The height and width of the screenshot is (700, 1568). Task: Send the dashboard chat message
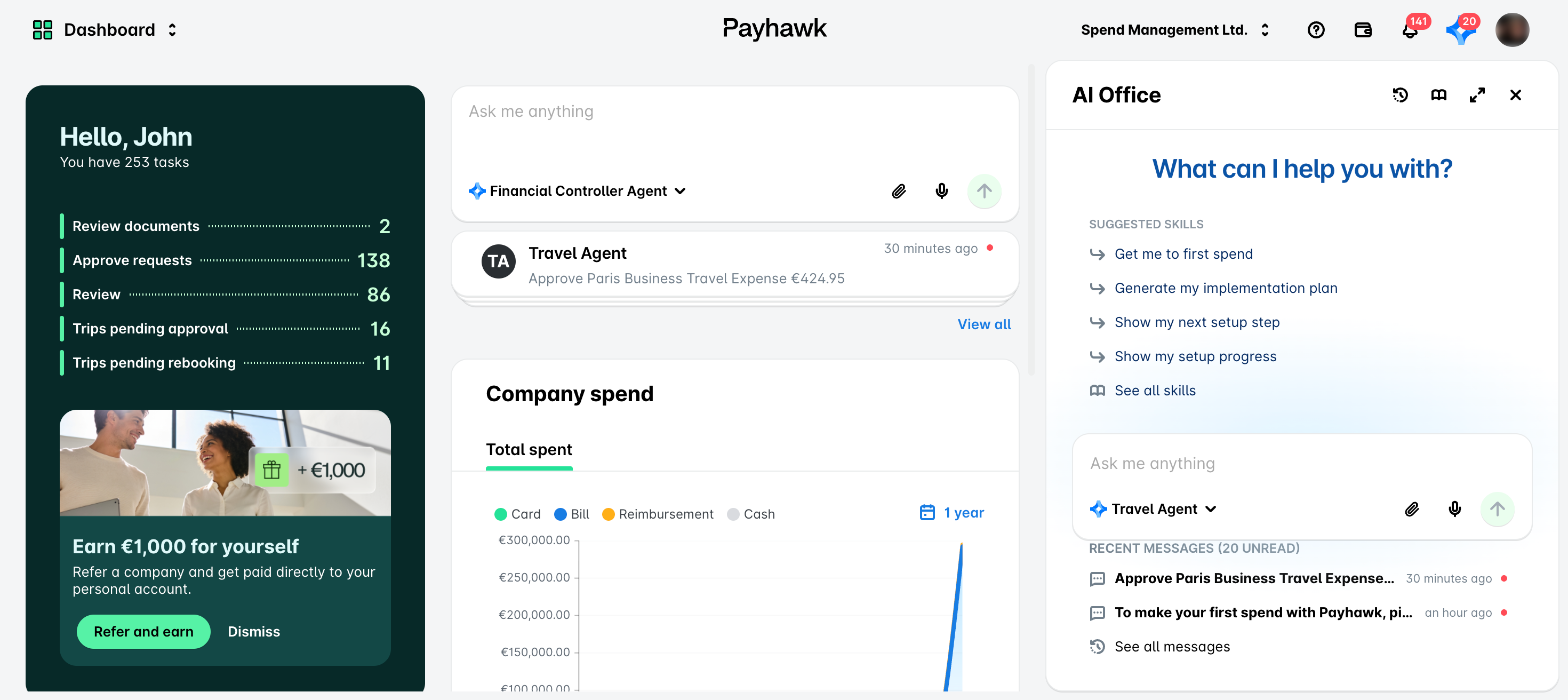click(x=984, y=191)
